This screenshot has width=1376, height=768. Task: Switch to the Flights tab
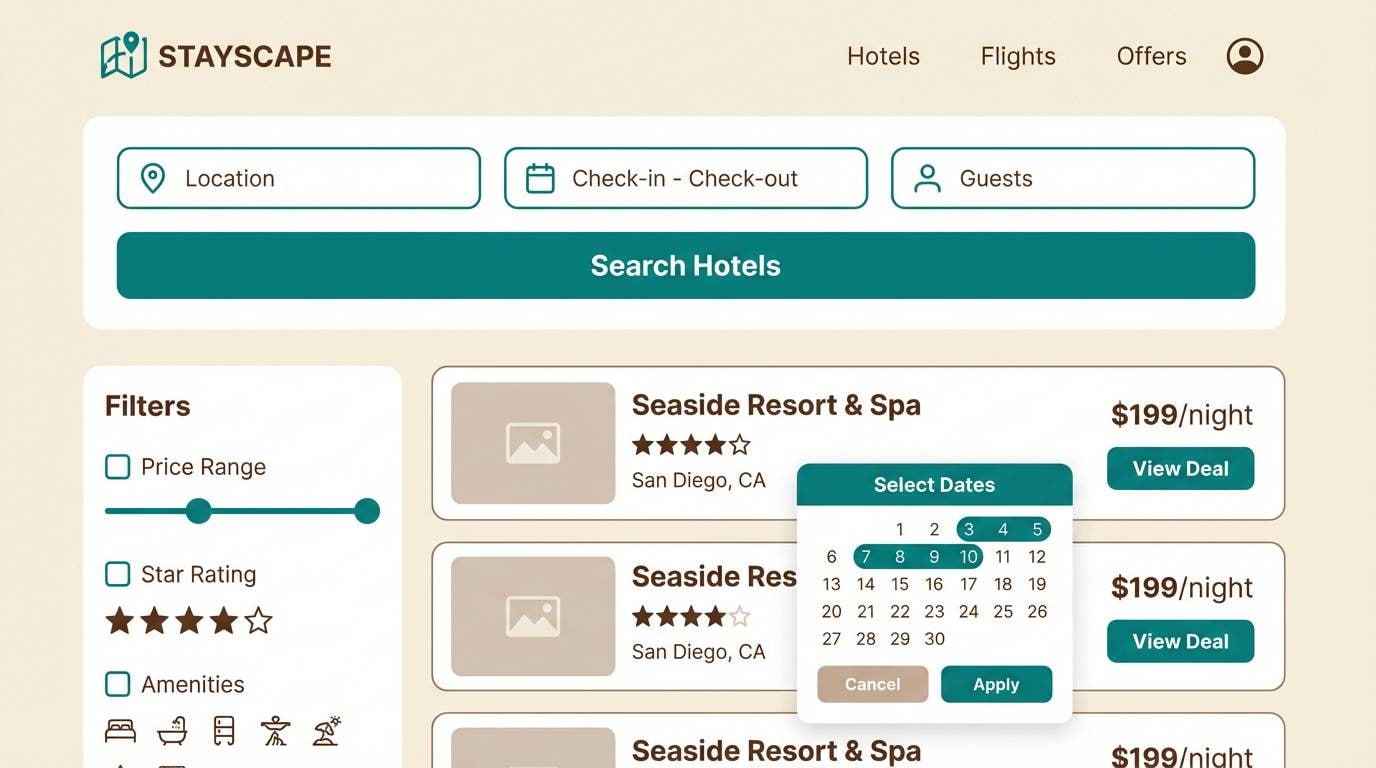coord(1017,56)
